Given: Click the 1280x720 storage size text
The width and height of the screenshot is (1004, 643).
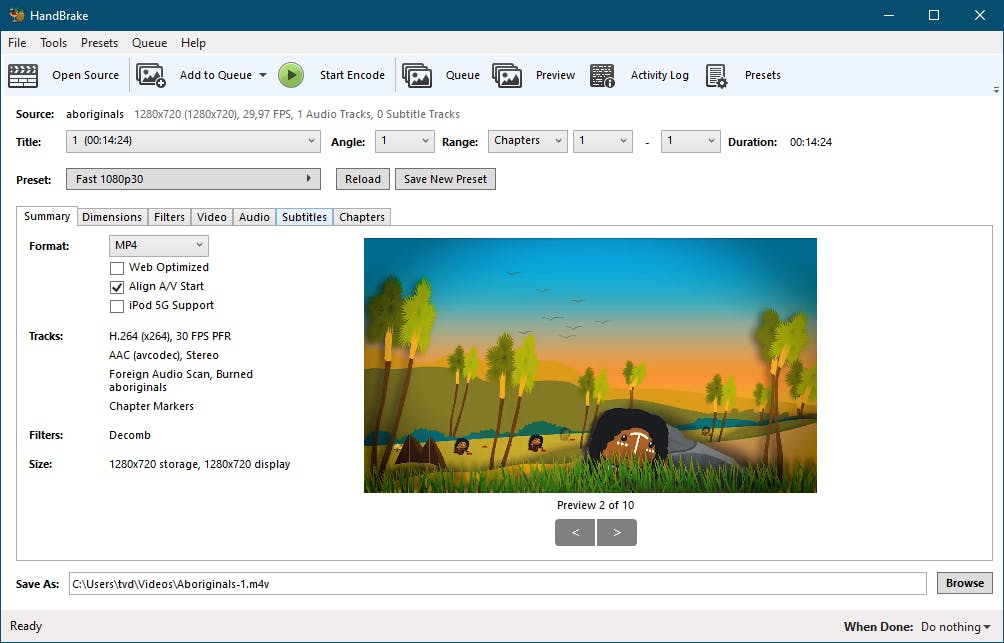Looking at the screenshot, I should [200, 464].
